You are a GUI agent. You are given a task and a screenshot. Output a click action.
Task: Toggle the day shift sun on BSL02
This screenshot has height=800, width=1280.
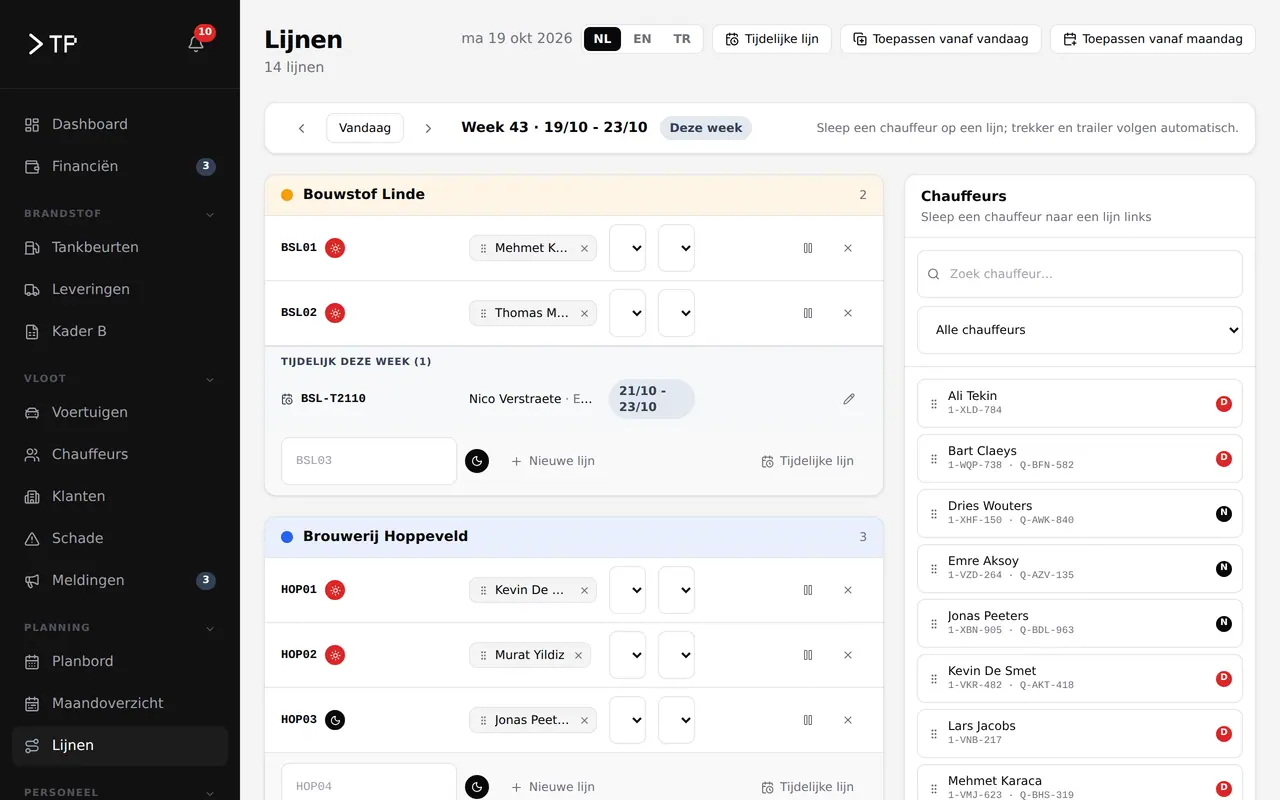pos(335,313)
